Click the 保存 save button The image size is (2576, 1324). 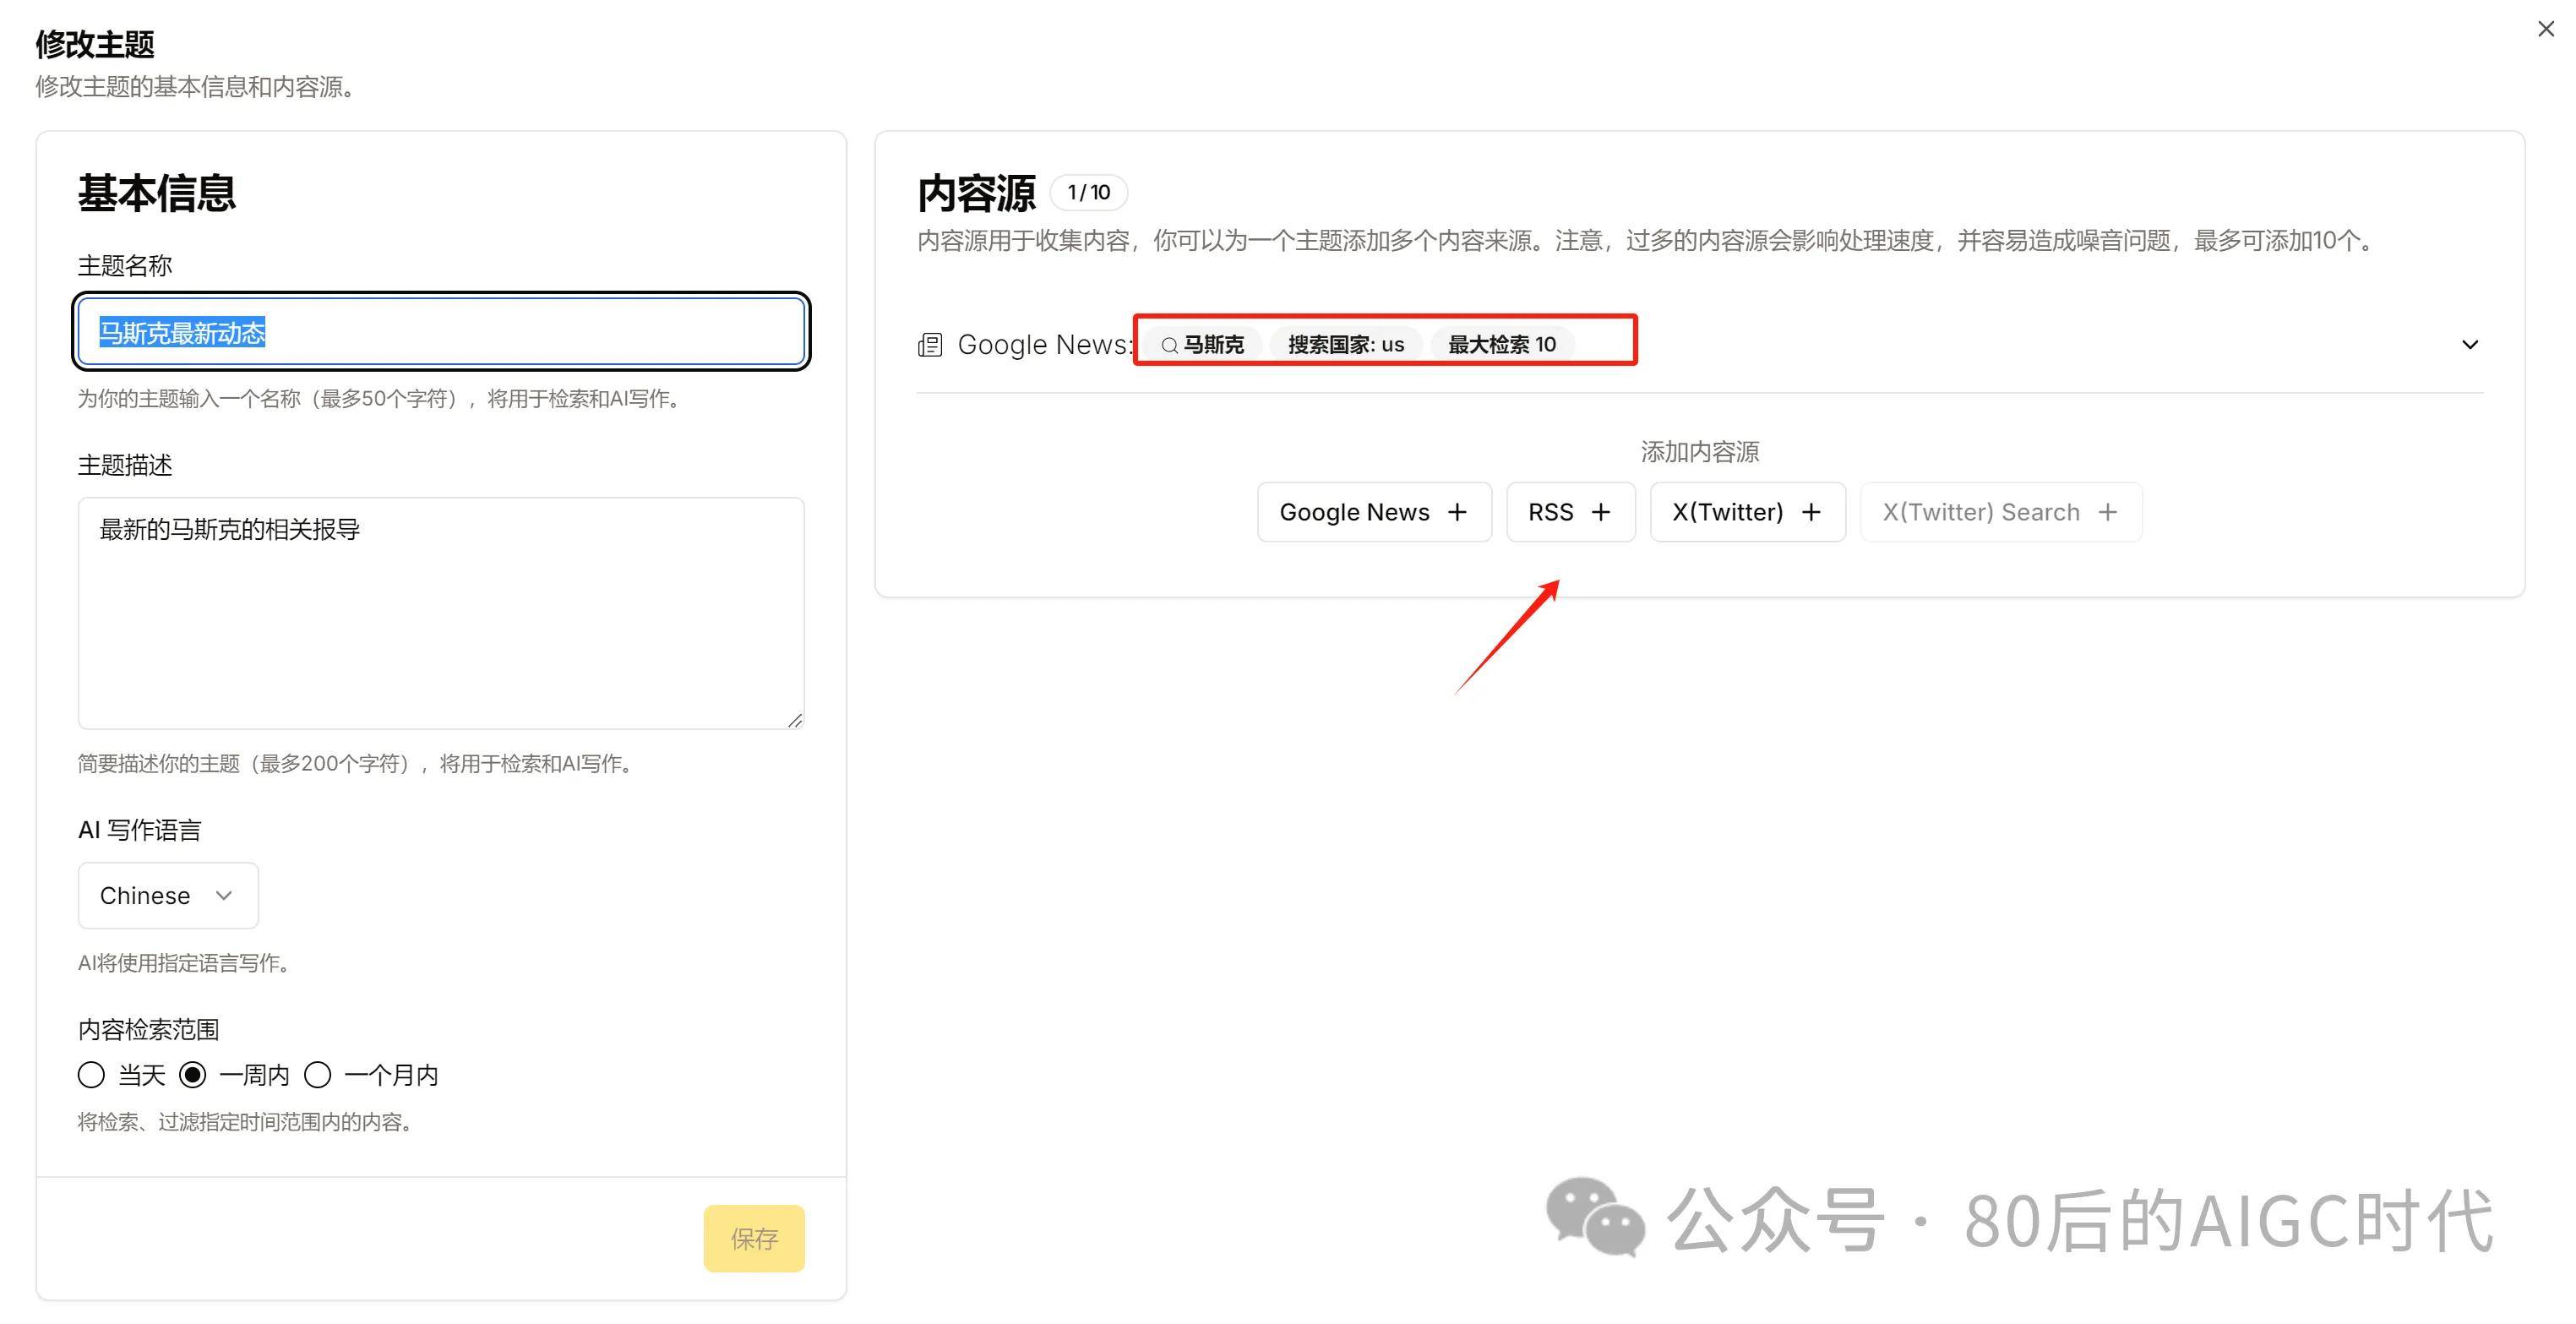[x=754, y=1238]
